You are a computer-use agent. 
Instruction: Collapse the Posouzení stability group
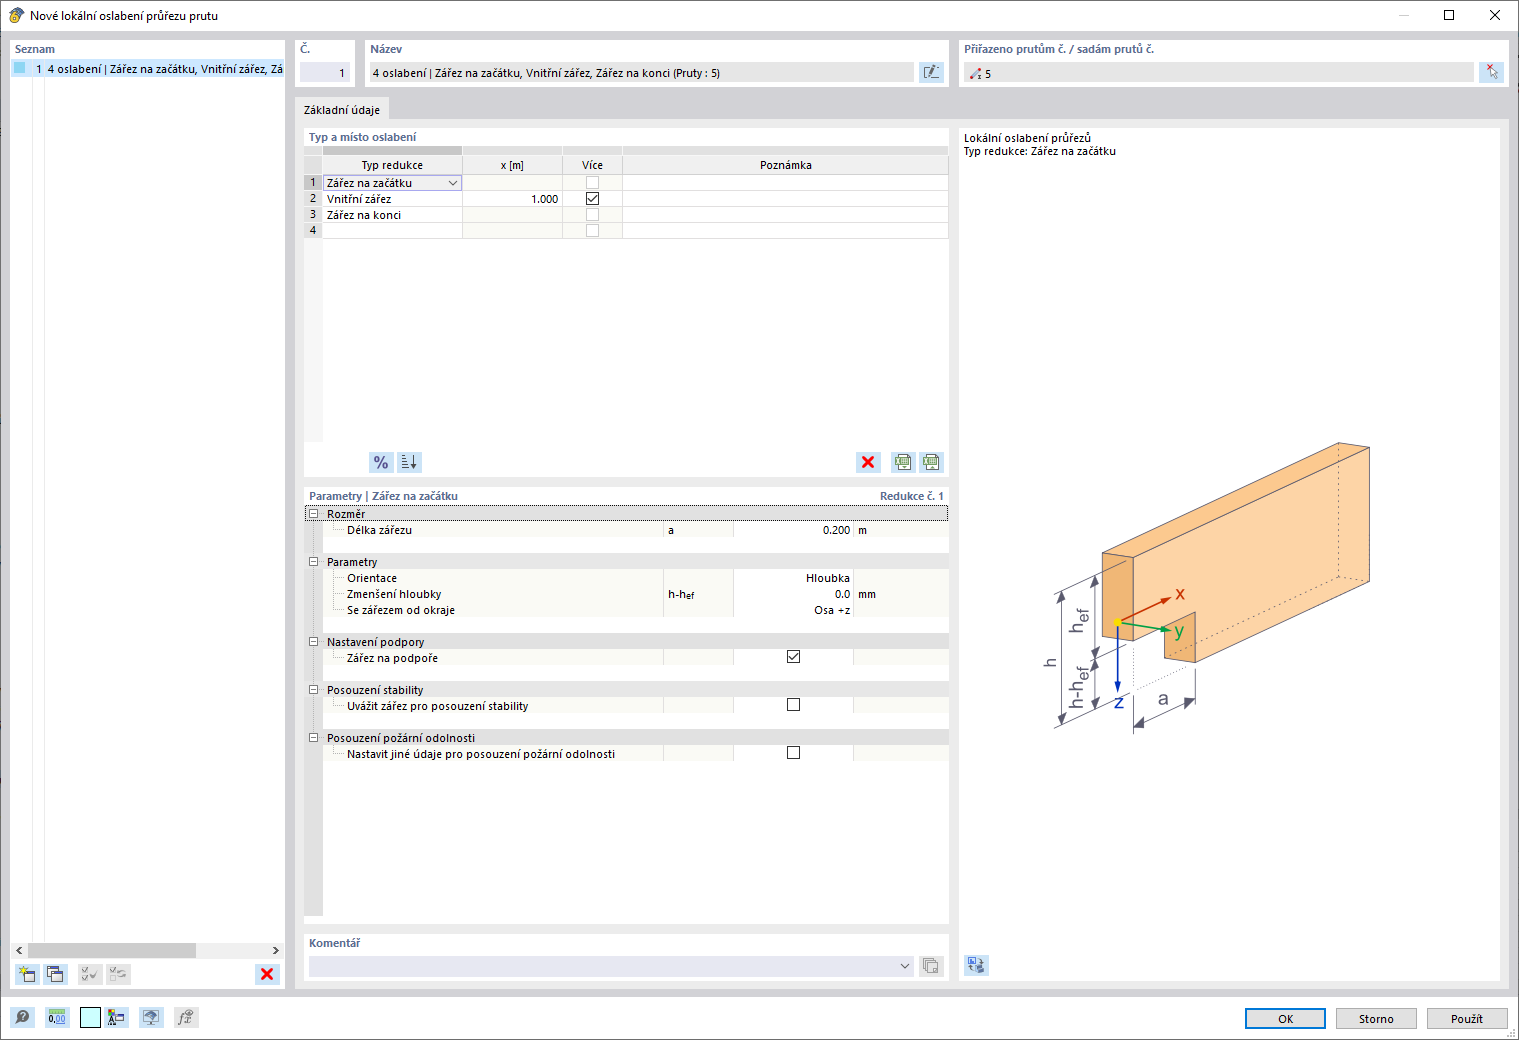313,690
